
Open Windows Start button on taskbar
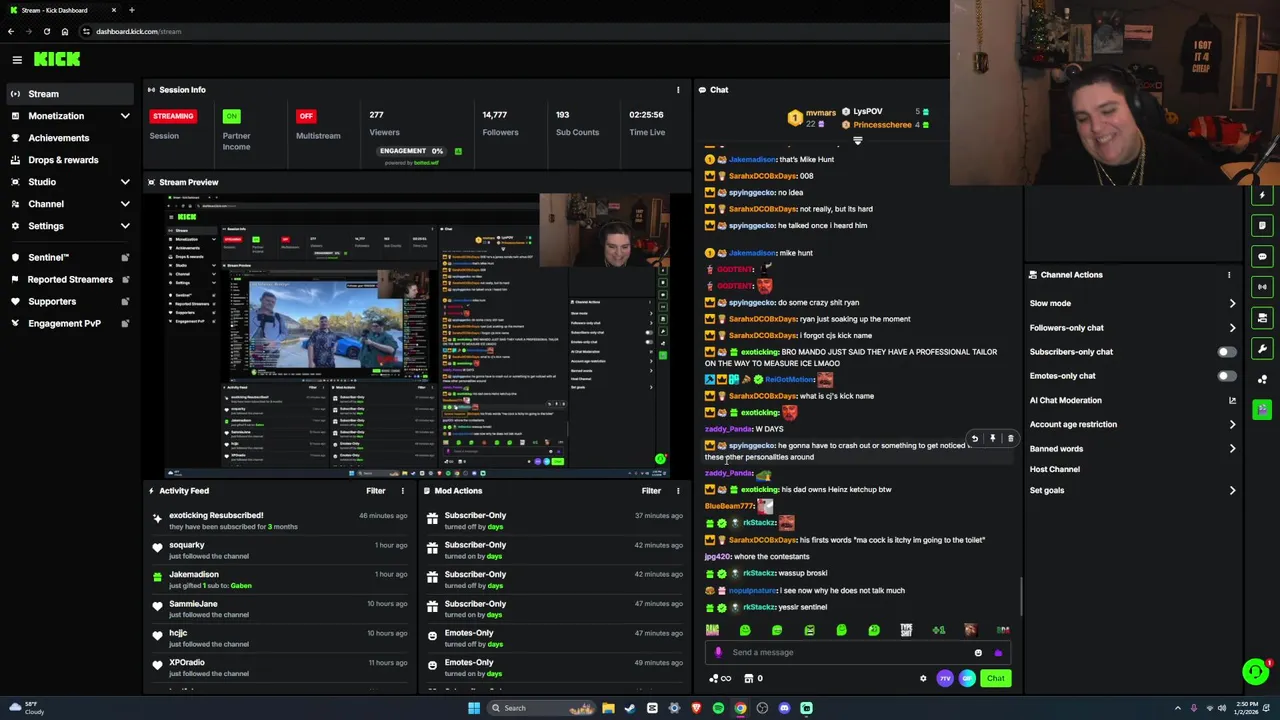[474, 708]
